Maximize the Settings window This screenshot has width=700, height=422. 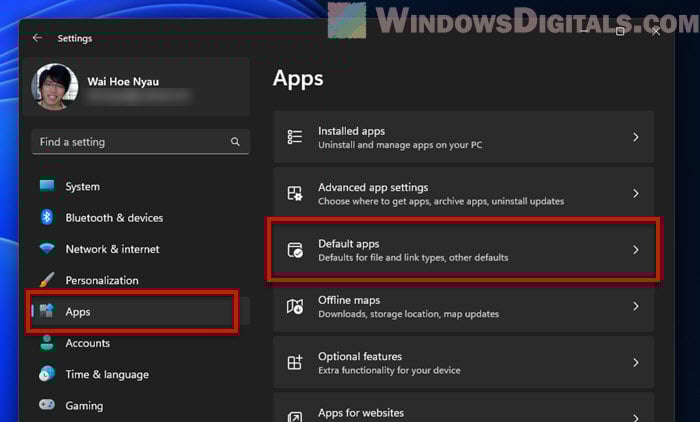click(x=620, y=31)
